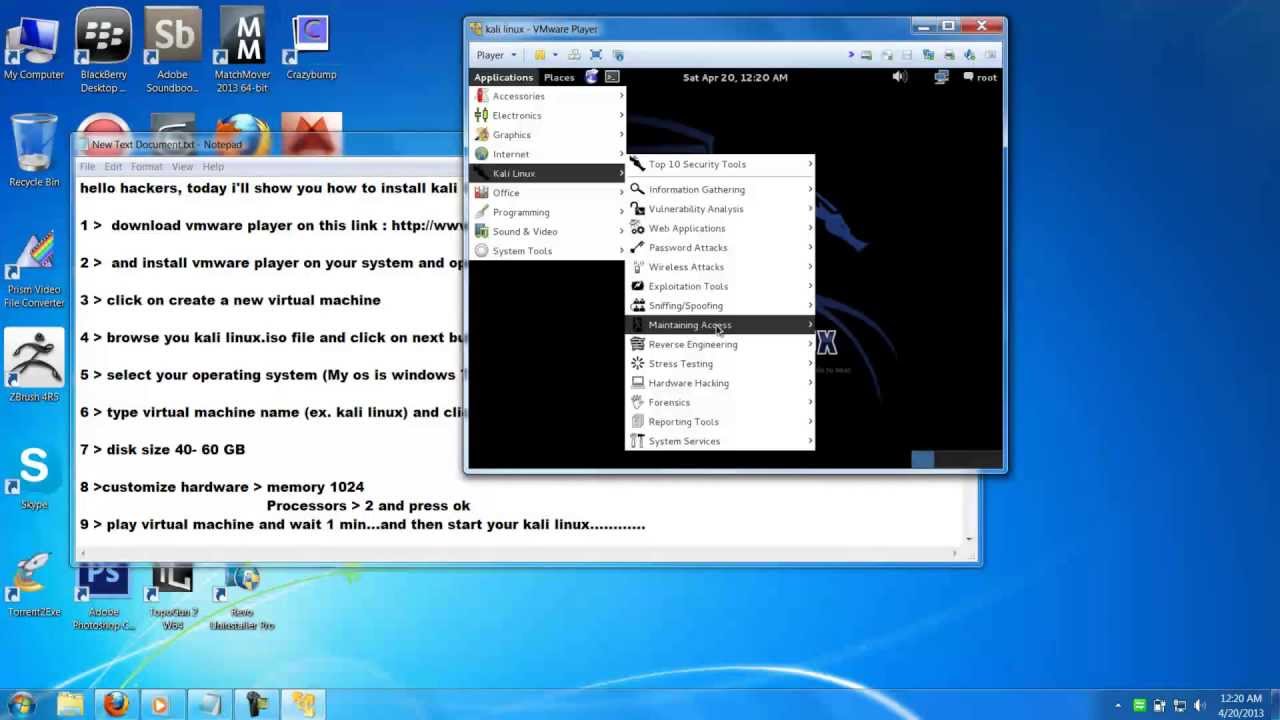Open Wireless Attacks submenu
Image resolution: width=1280 pixels, height=720 pixels.
pyautogui.click(x=721, y=267)
